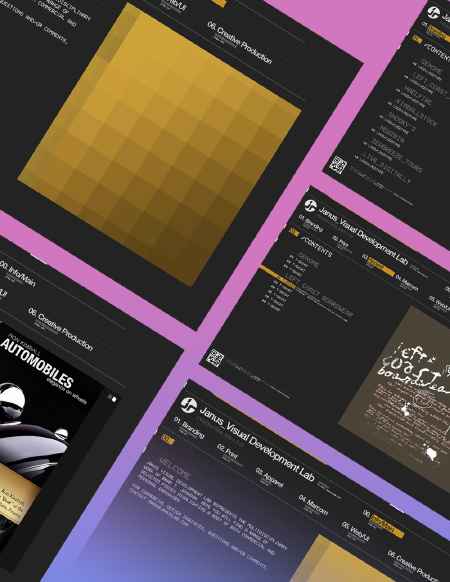Open the 04. Marcom tab on the Welcome page

pyautogui.click(x=314, y=504)
